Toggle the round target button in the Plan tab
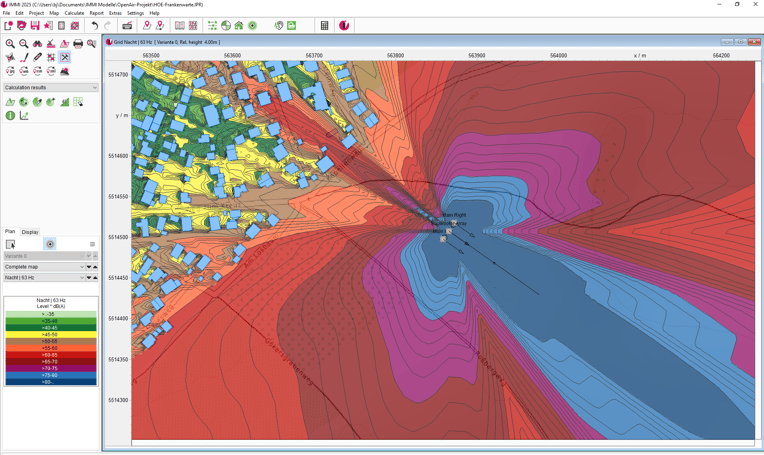The width and height of the screenshot is (764, 455). click(50, 244)
